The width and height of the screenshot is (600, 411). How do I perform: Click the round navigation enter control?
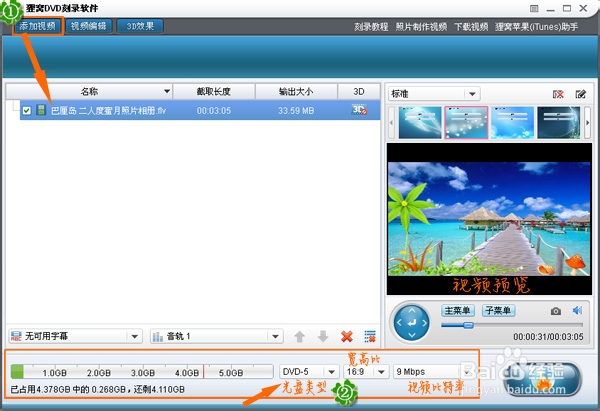(412, 323)
